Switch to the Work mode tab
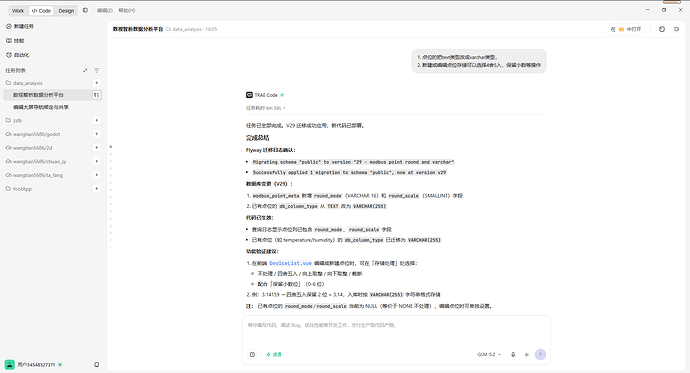 click(18, 11)
